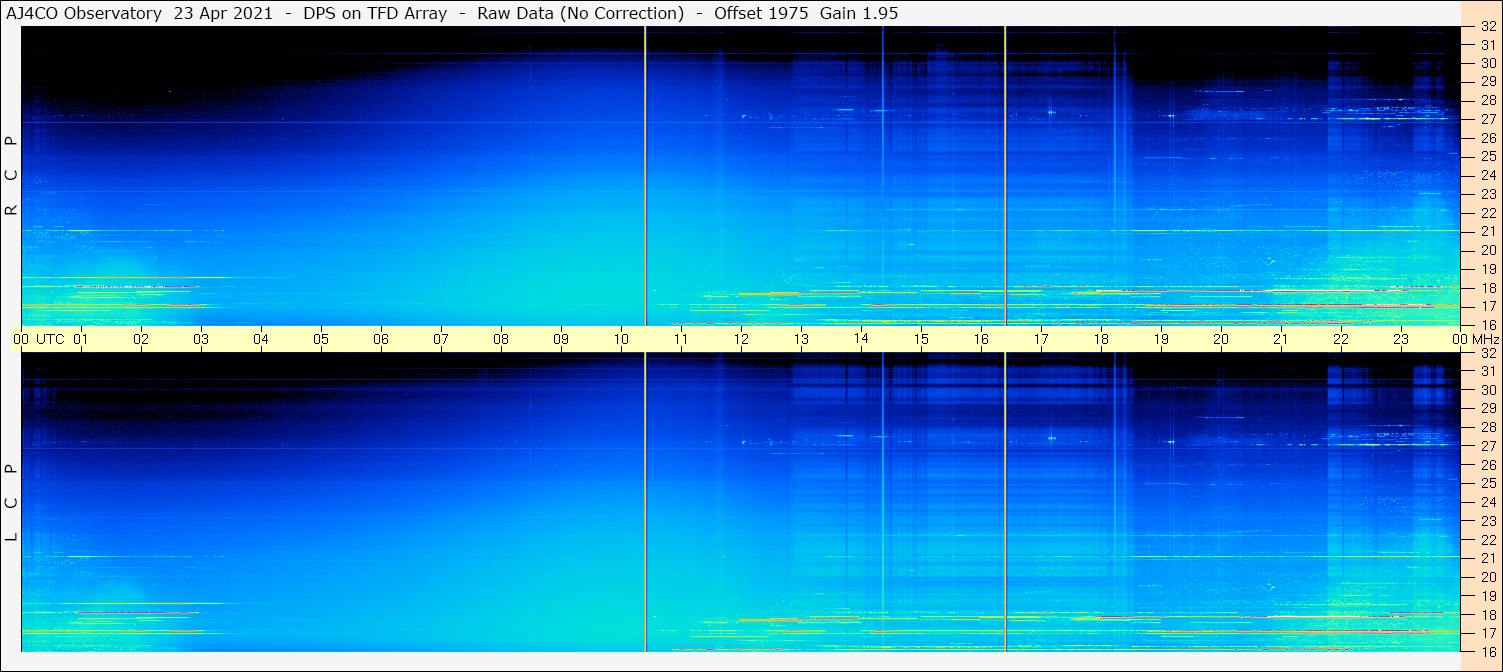Click the '22' hour label on the time axis
Viewport: 1503px width, 672px height.
[1341, 339]
